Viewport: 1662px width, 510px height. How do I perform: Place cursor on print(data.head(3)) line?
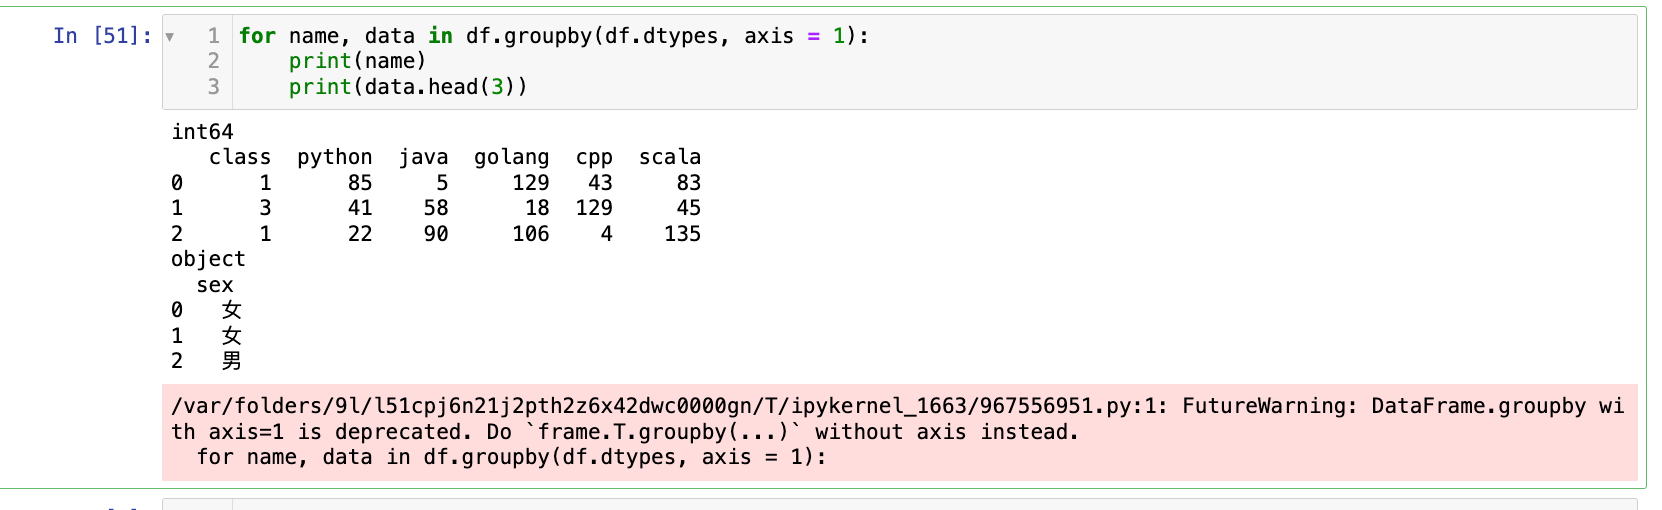tap(407, 87)
